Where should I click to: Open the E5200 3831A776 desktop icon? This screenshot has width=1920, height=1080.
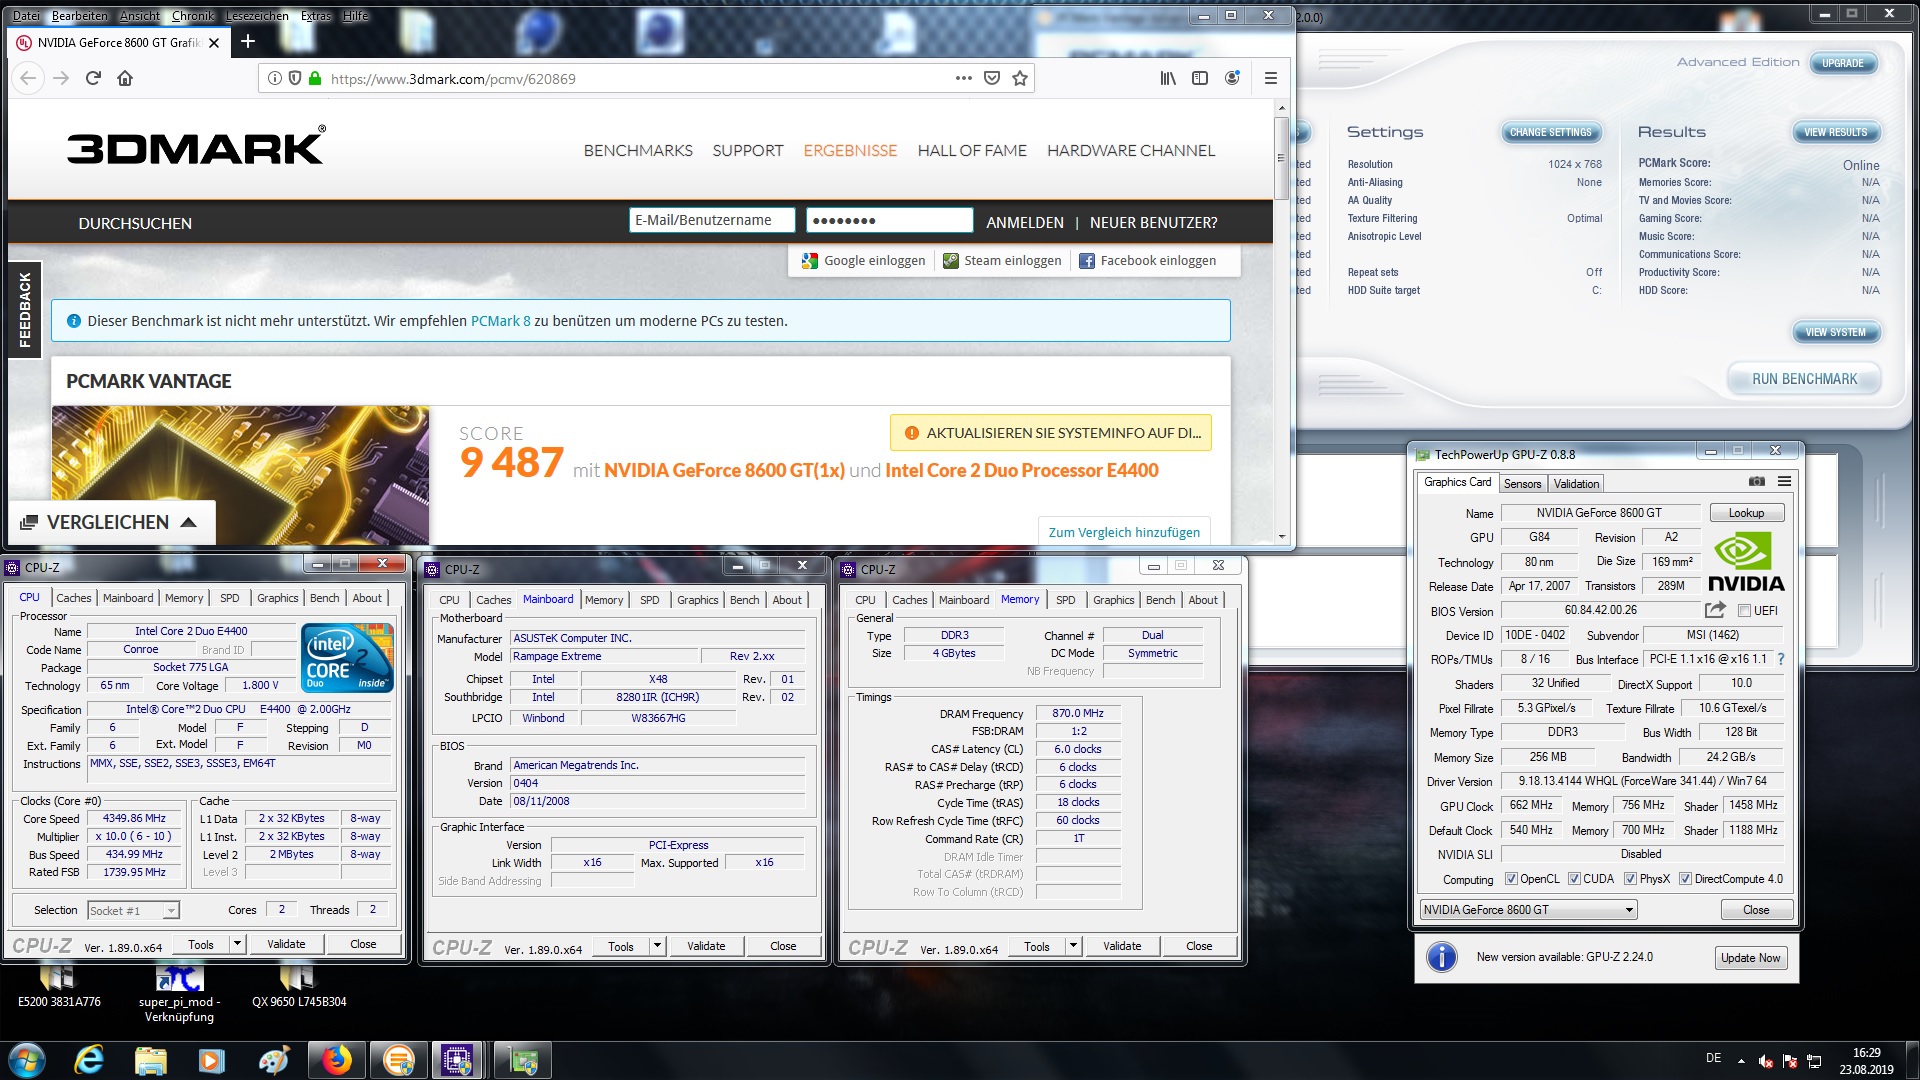click(x=59, y=985)
